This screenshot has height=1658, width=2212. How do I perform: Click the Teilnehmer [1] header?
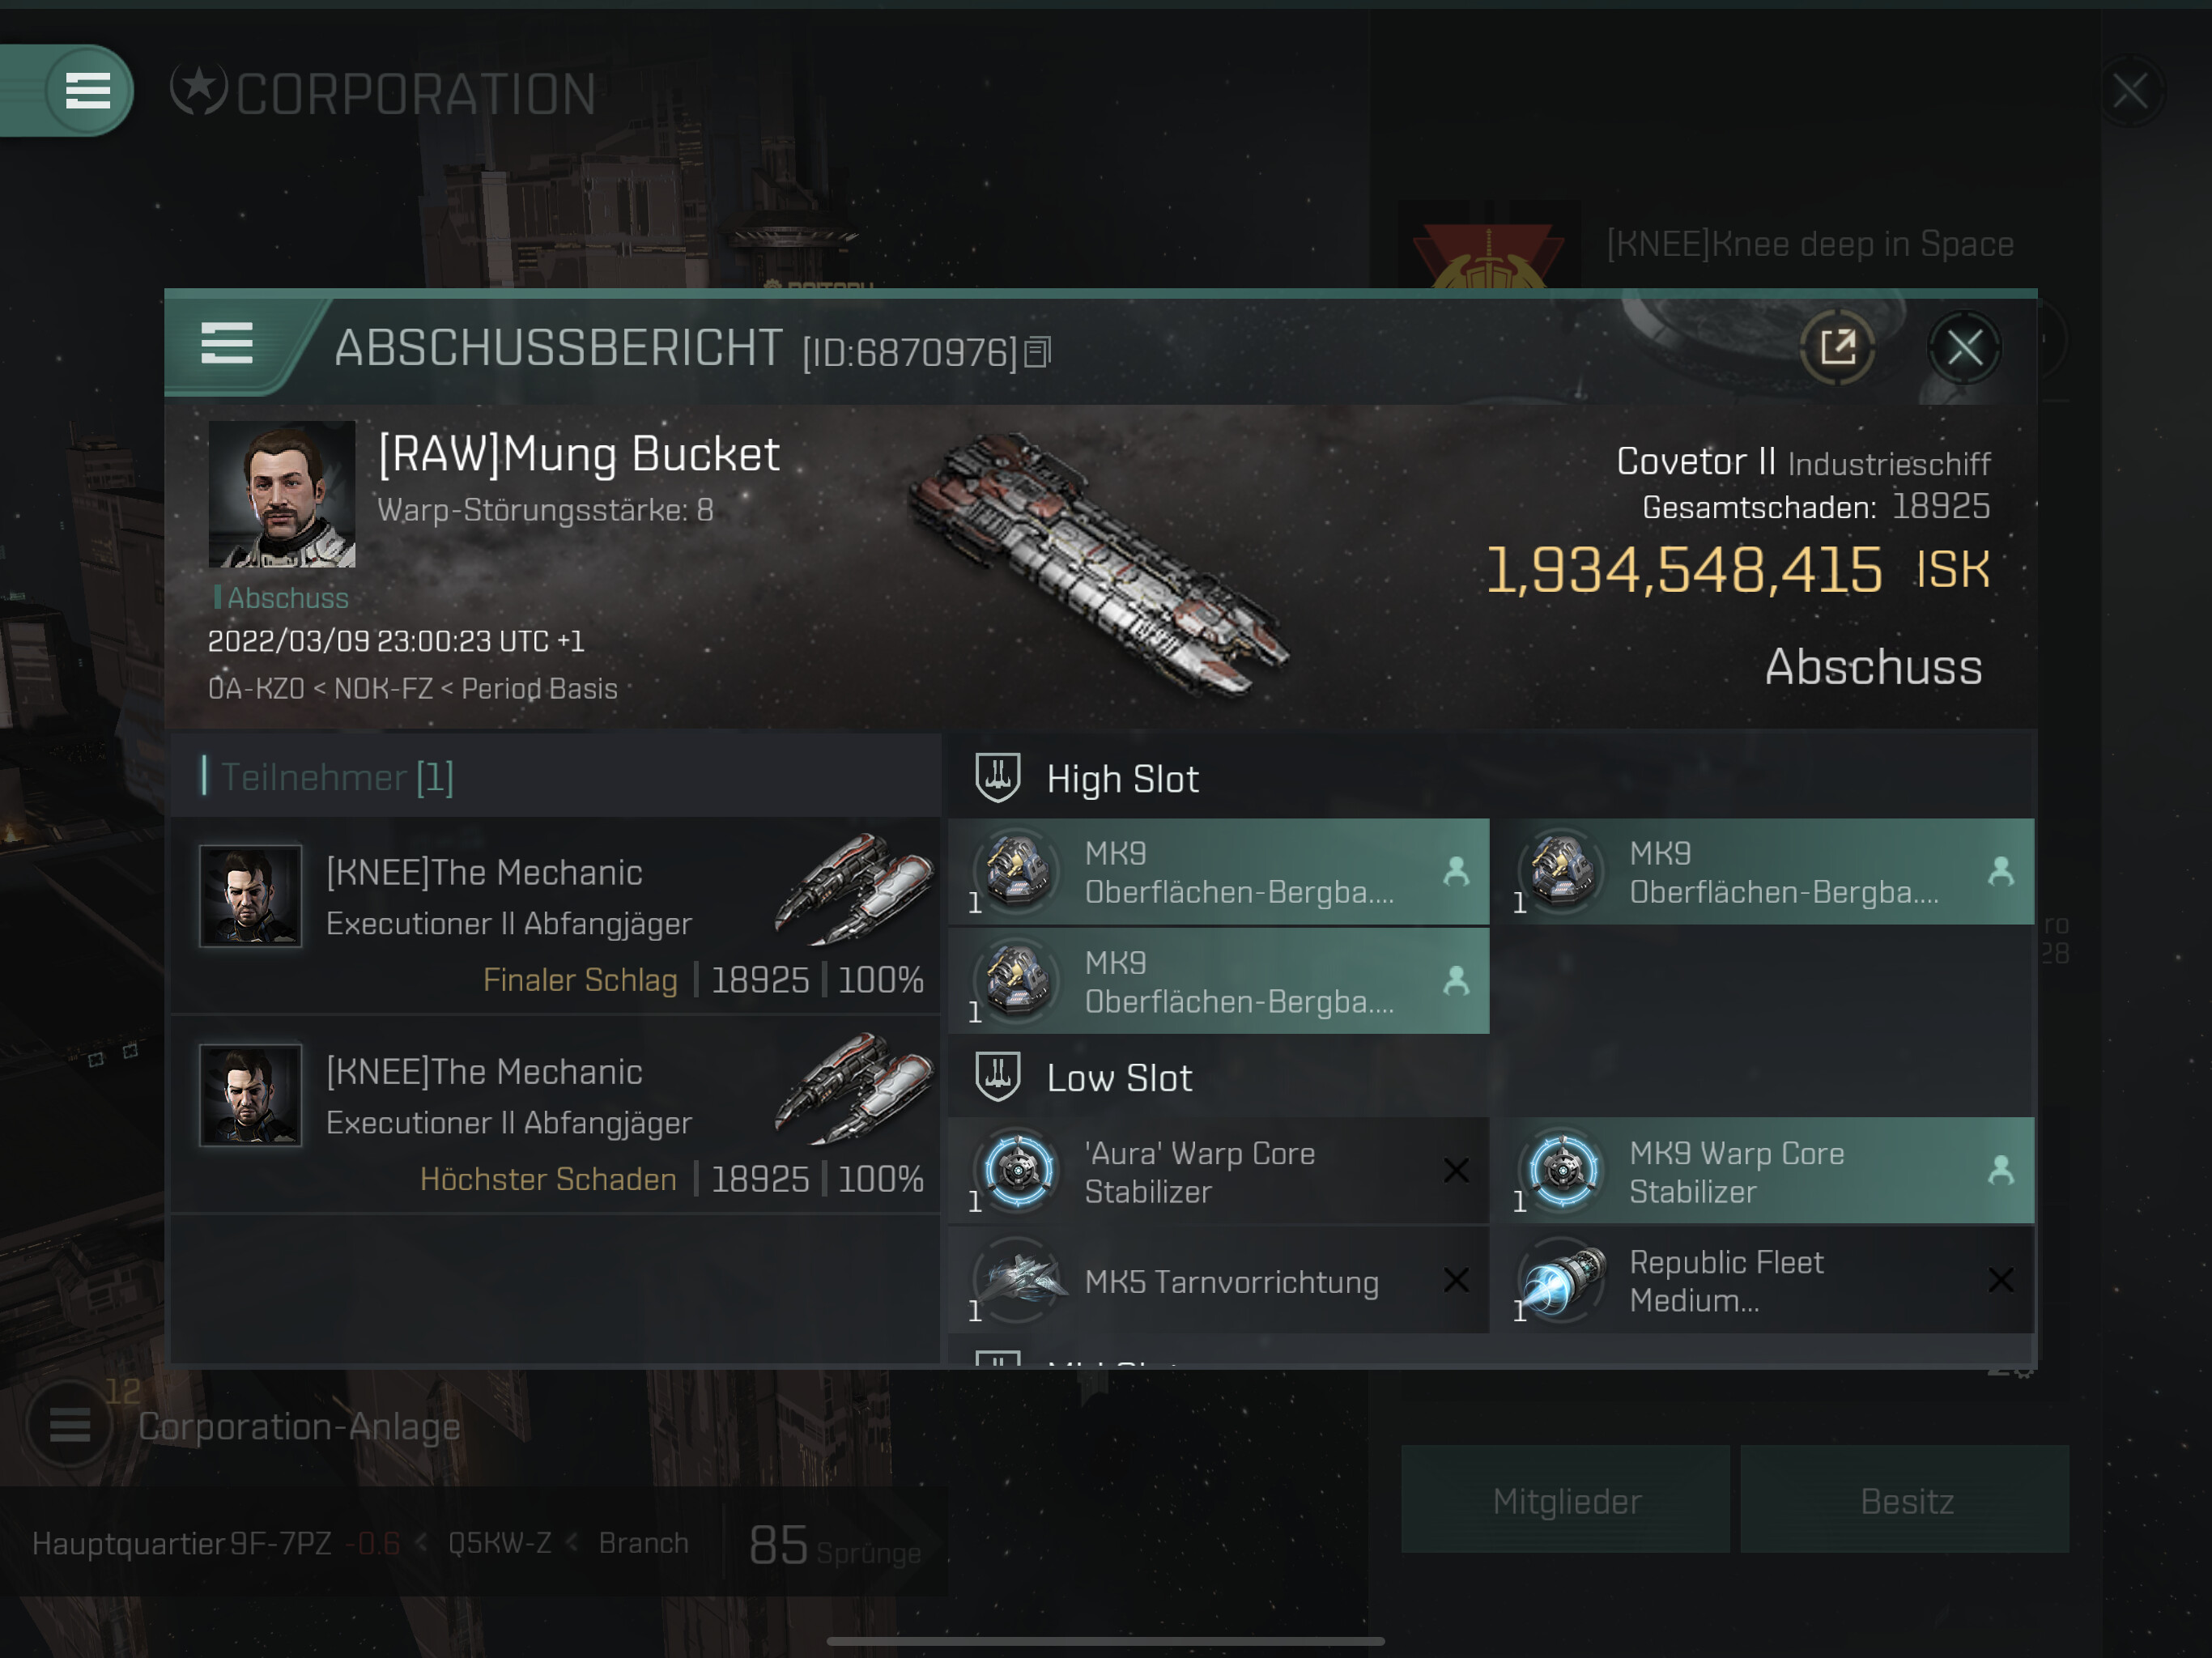[337, 777]
